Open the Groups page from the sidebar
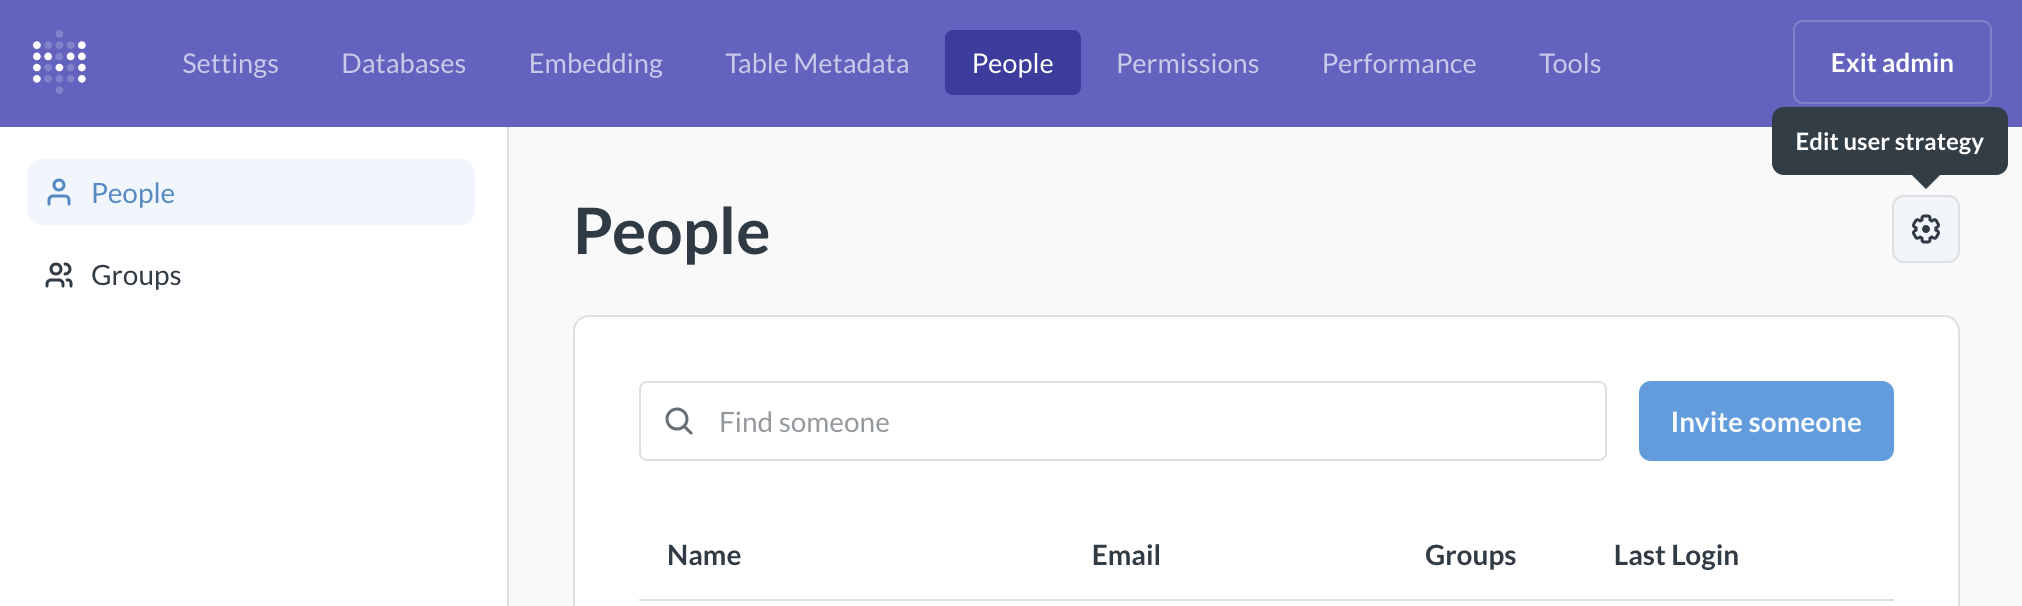Image resolution: width=2022 pixels, height=606 pixels. (136, 276)
